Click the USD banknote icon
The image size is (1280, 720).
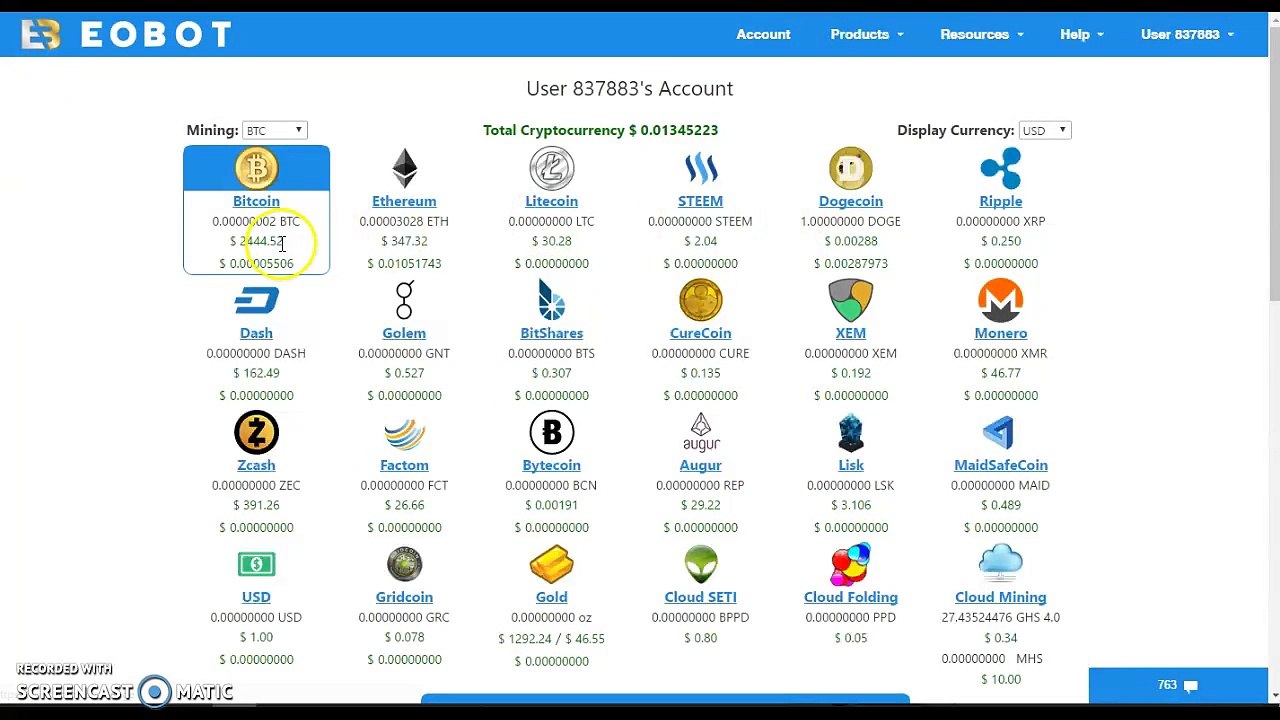point(256,564)
